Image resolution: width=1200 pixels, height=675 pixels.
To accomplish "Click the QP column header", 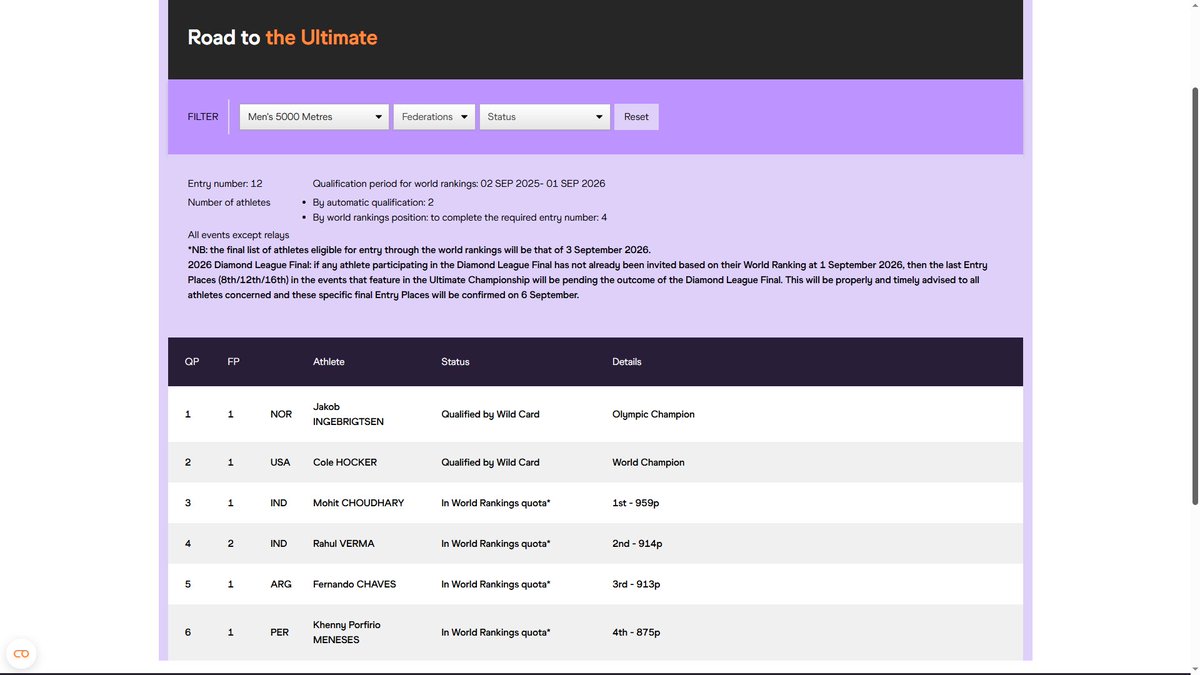I will (x=192, y=362).
